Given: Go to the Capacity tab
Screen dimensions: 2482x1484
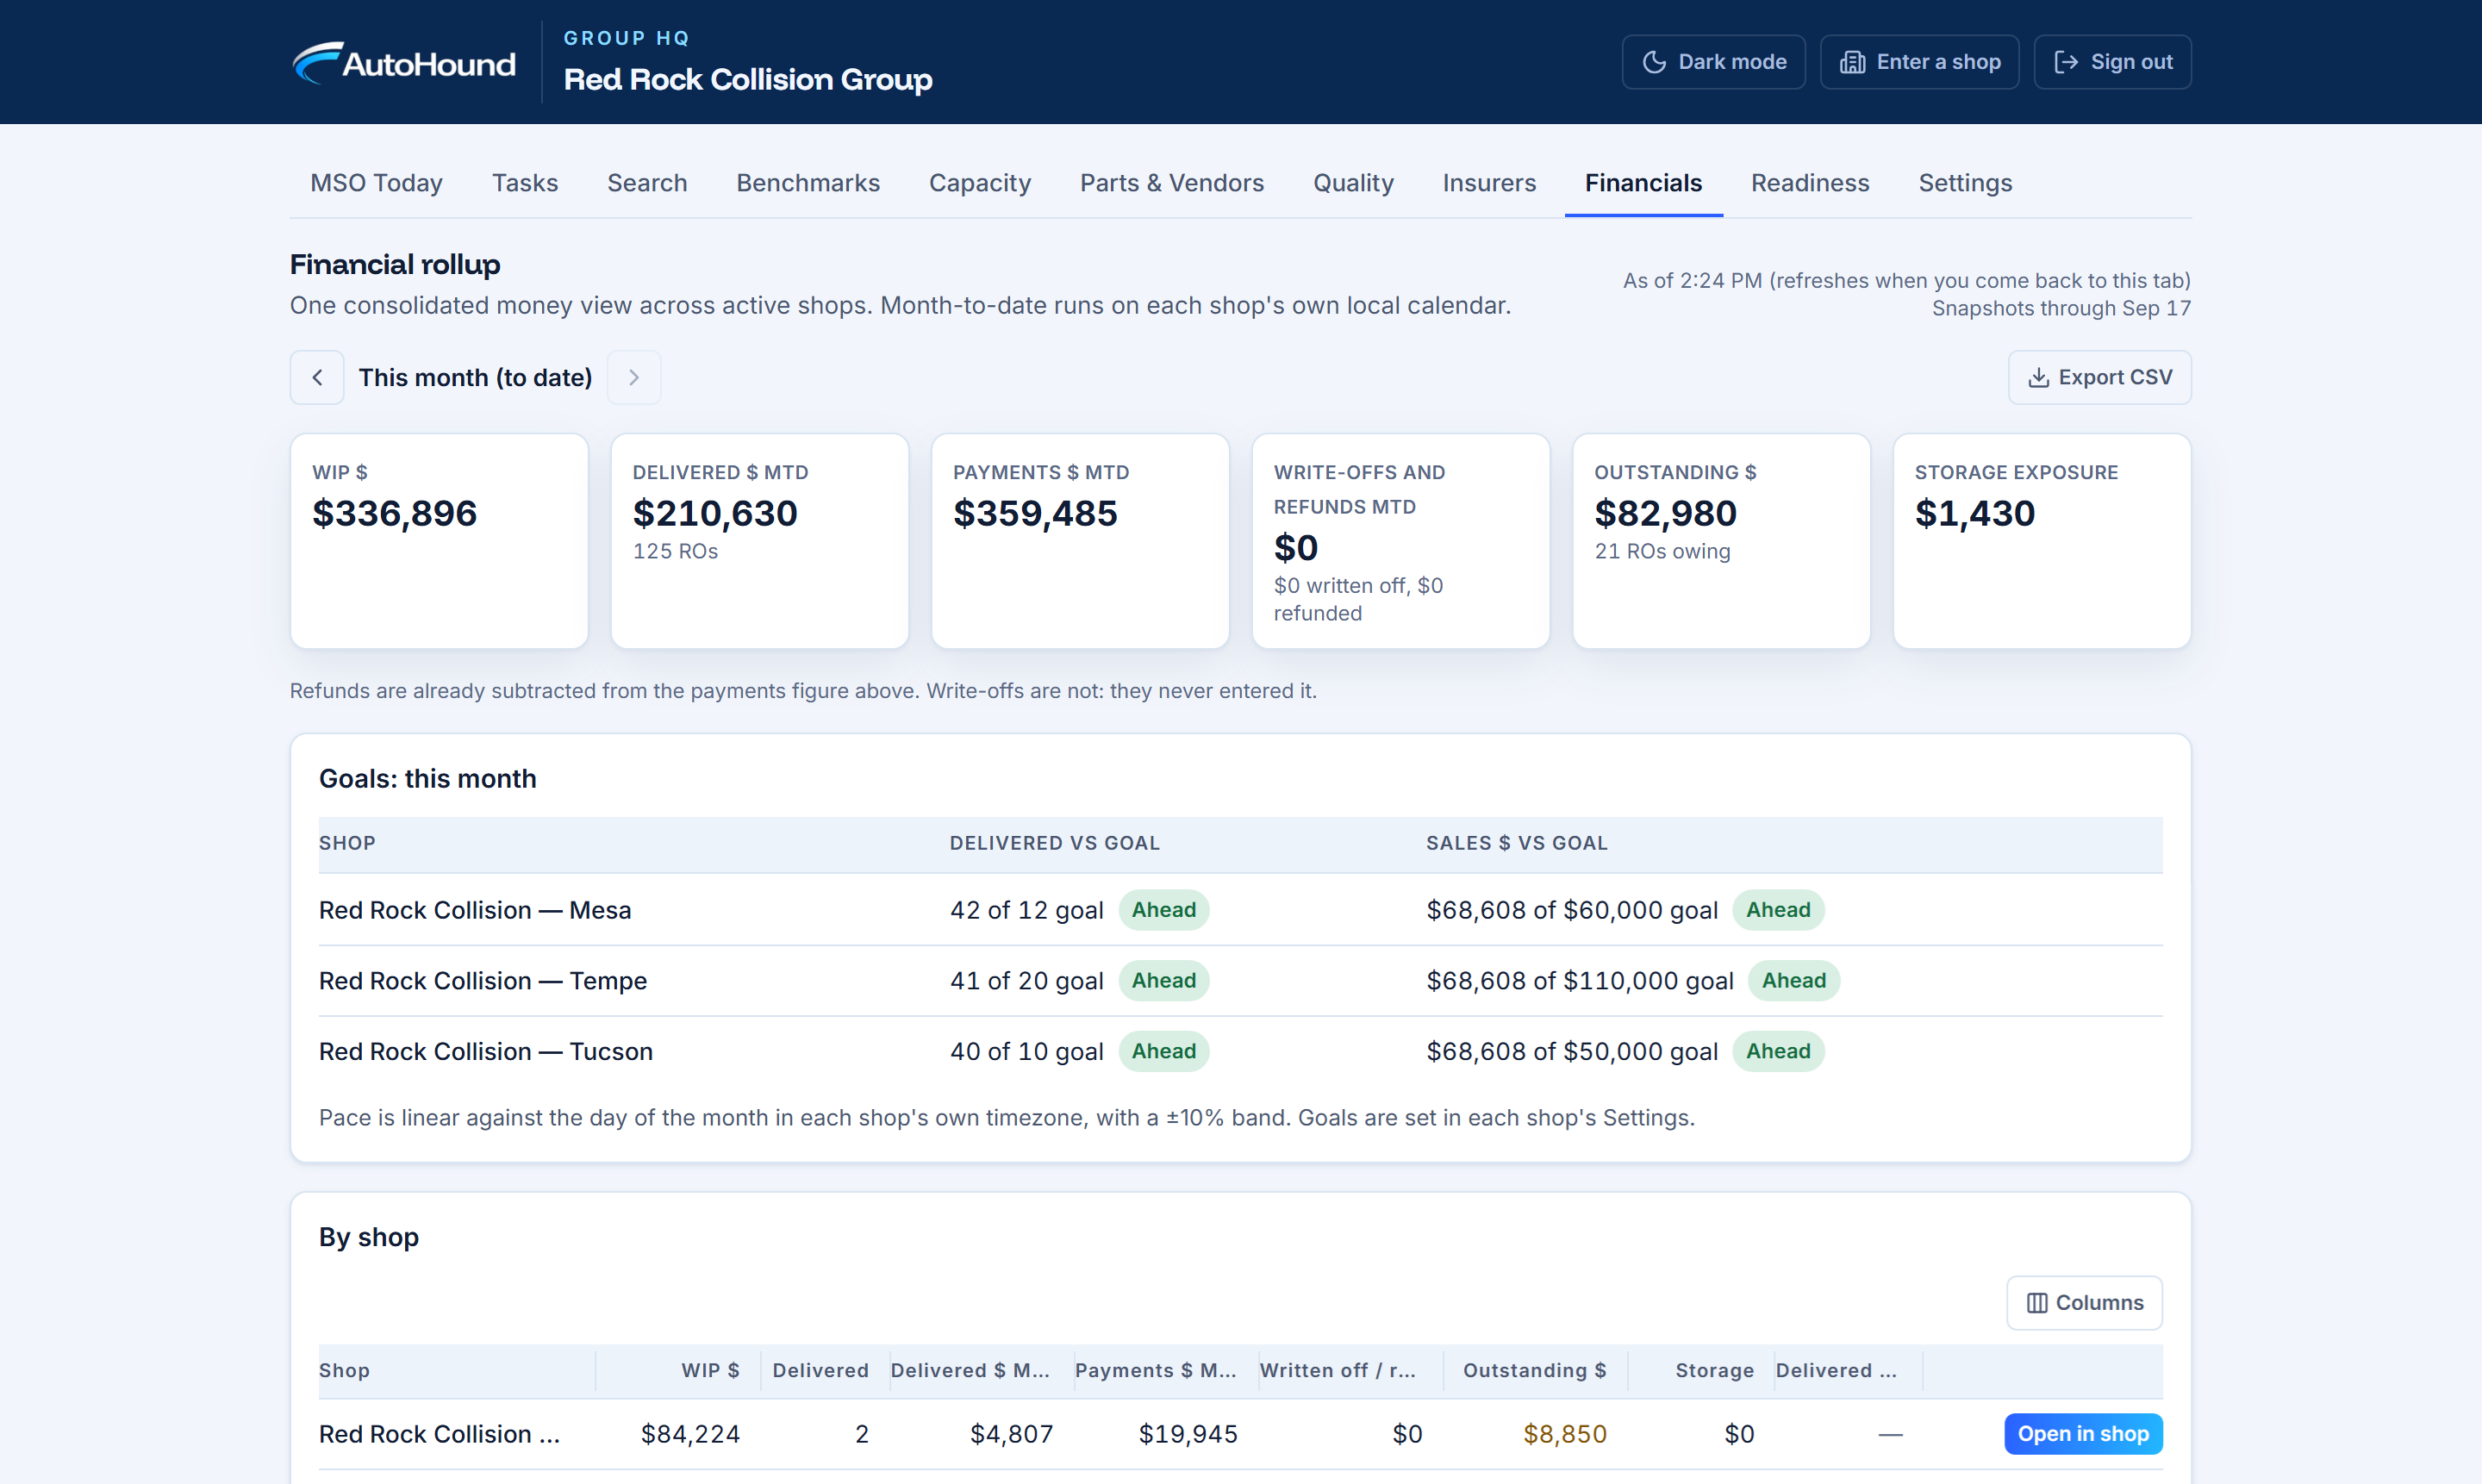Looking at the screenshot, I should [979, 183].
